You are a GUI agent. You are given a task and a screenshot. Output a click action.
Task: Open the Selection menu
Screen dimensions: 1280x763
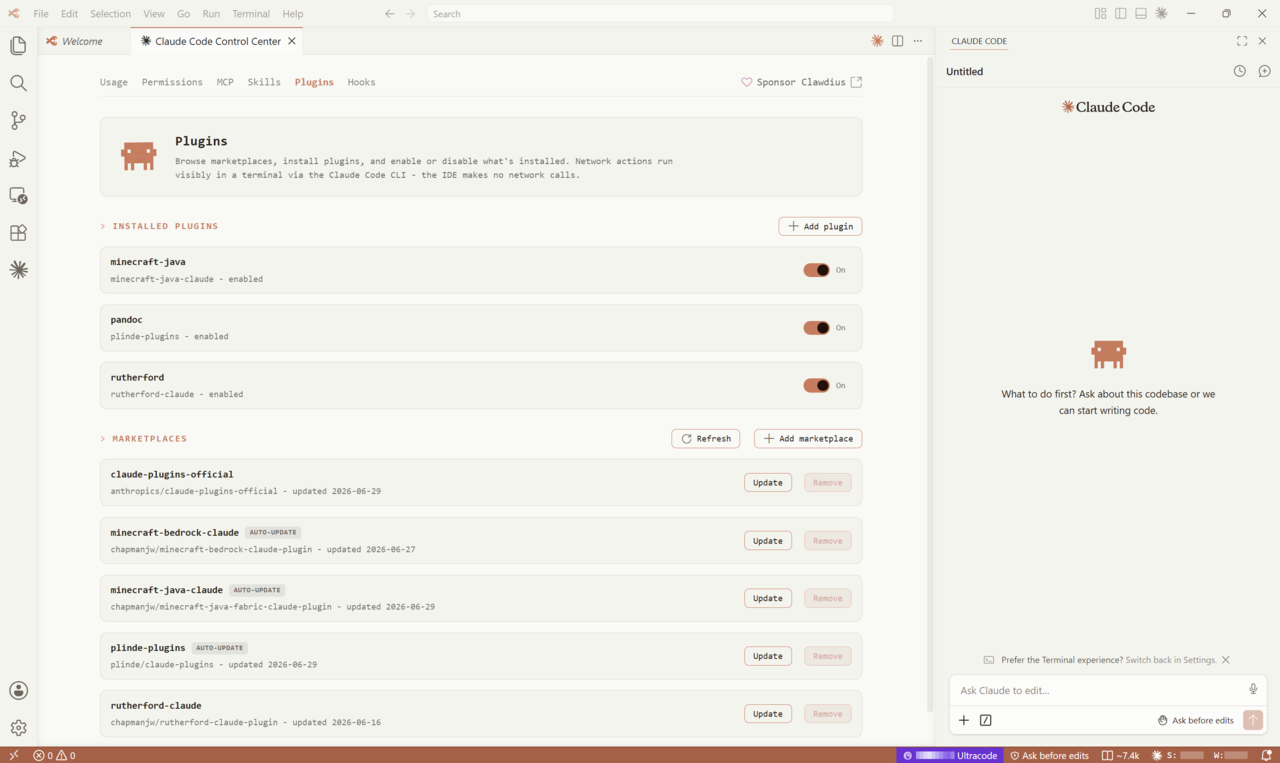[x=110, y=14]
